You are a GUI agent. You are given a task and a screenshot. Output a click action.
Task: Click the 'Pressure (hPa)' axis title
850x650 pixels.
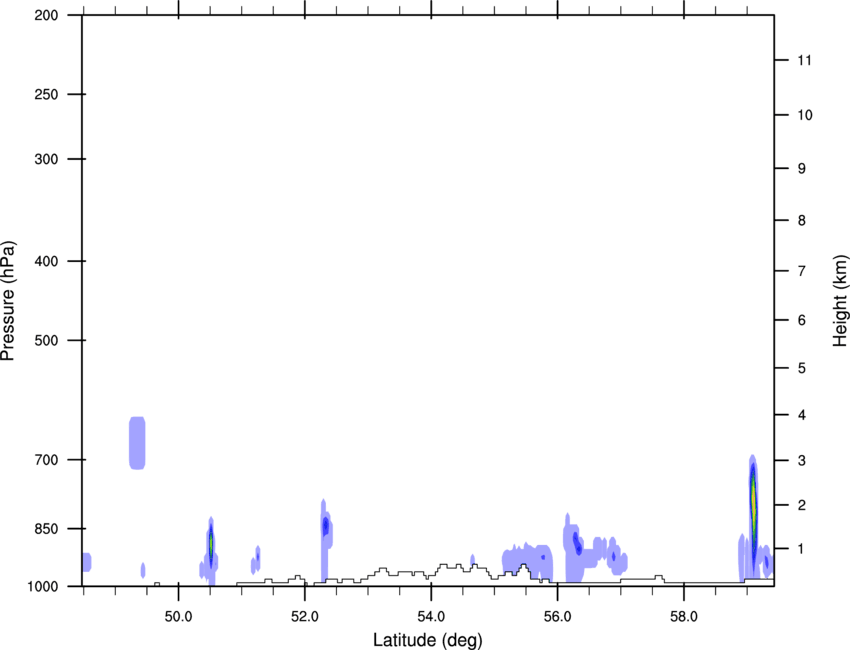pyautogui.click(x=8, y=301)
